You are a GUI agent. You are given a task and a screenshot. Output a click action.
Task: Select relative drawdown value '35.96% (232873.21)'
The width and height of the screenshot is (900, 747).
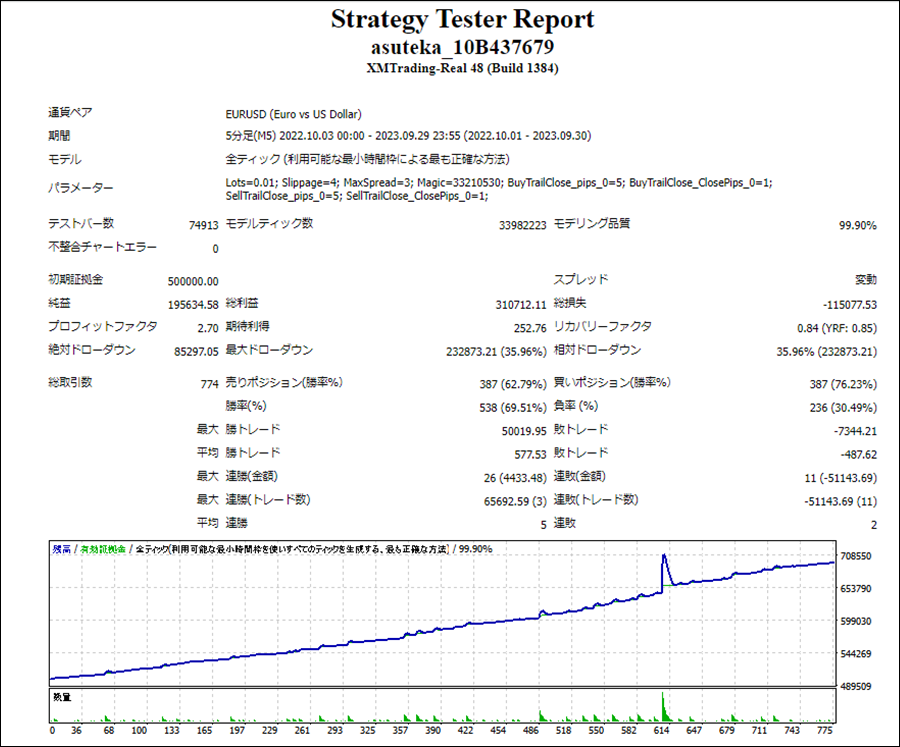coord(827,352)
